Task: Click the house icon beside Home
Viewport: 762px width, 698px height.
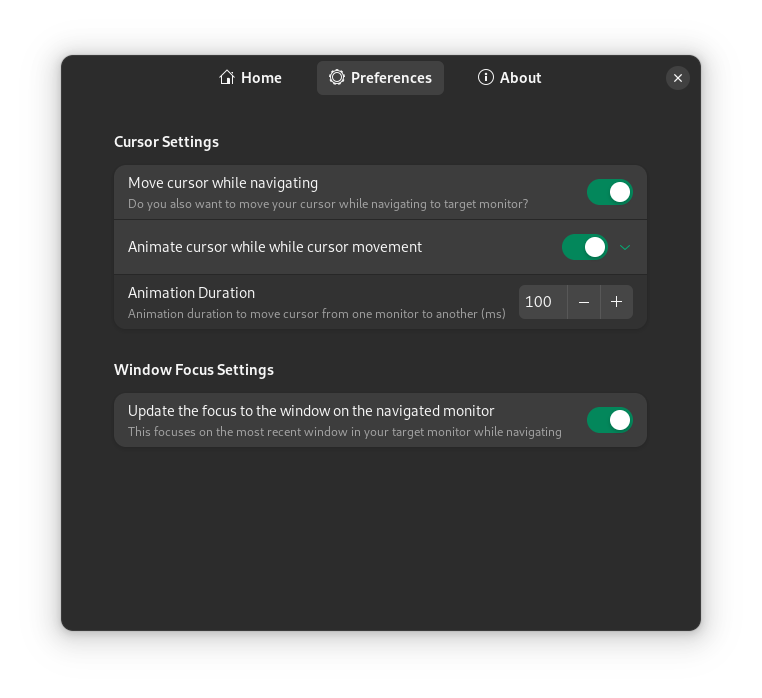Action: click(226, 77)
